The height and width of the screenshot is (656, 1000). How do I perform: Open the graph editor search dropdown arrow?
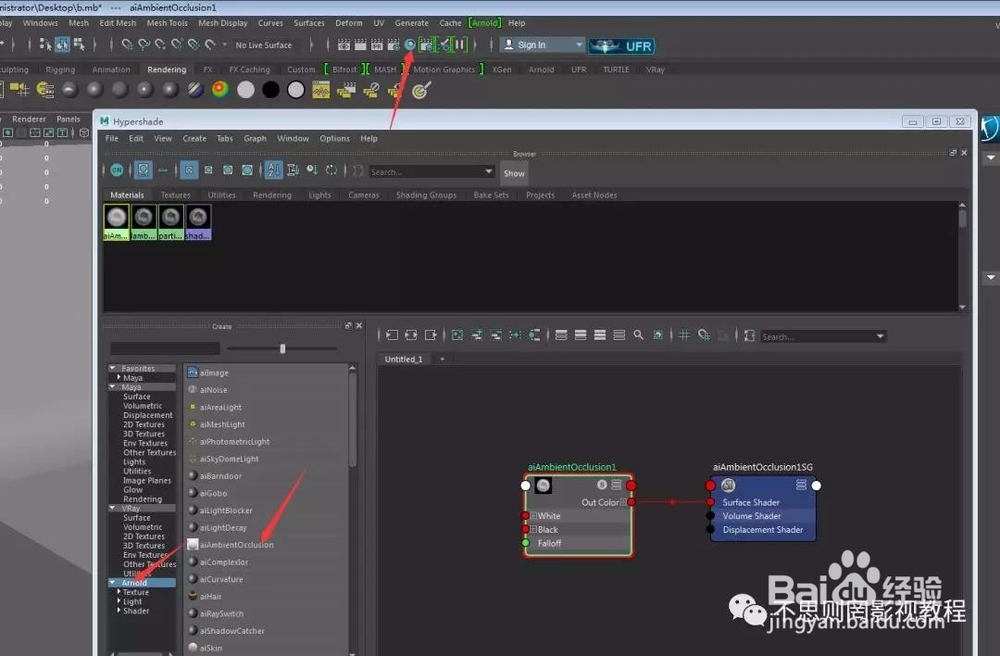click(880, 336)
